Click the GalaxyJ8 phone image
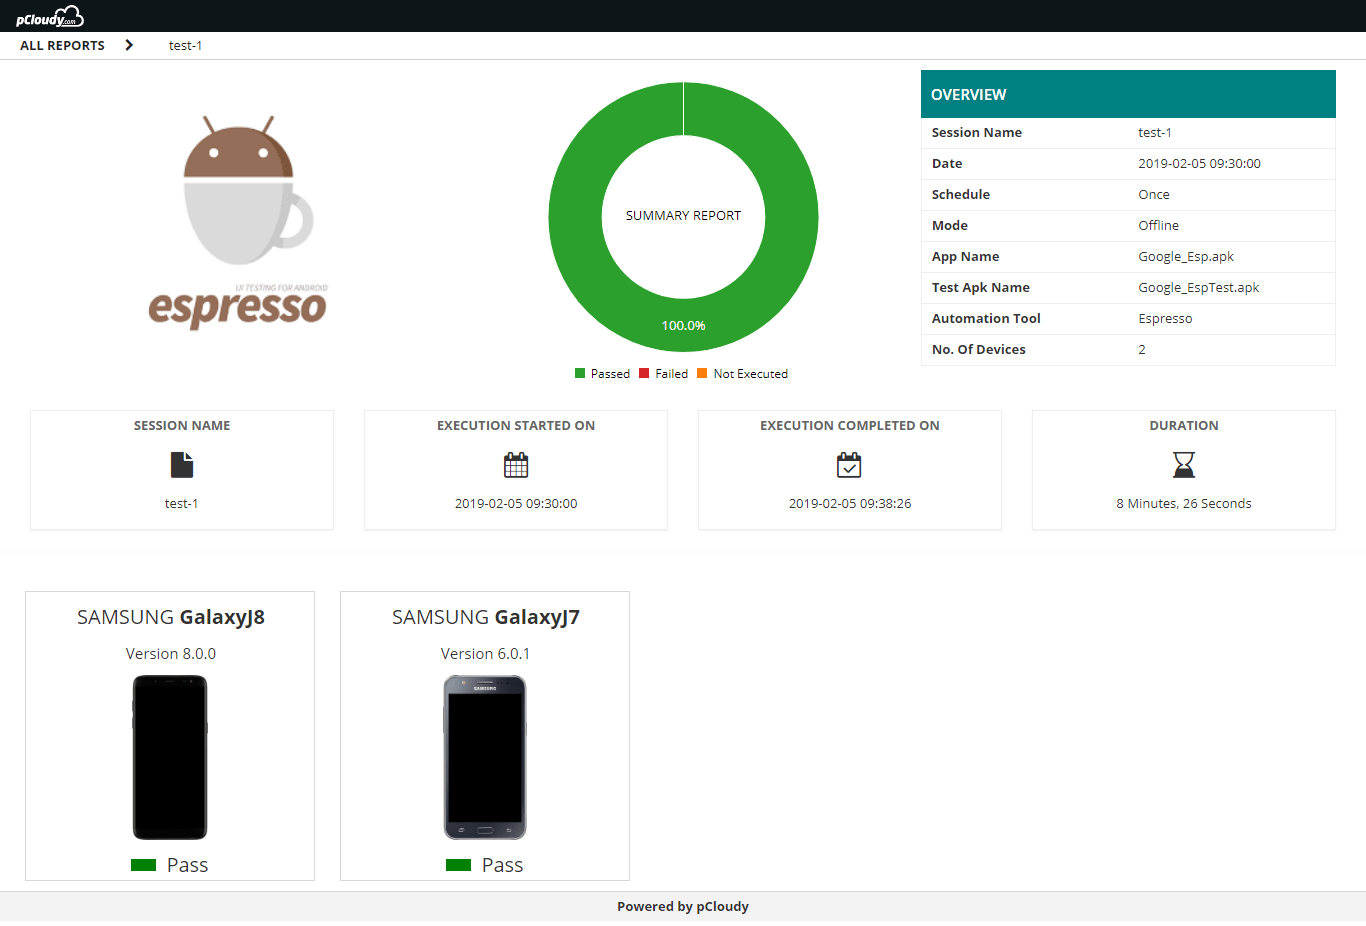 coord(170,757)
